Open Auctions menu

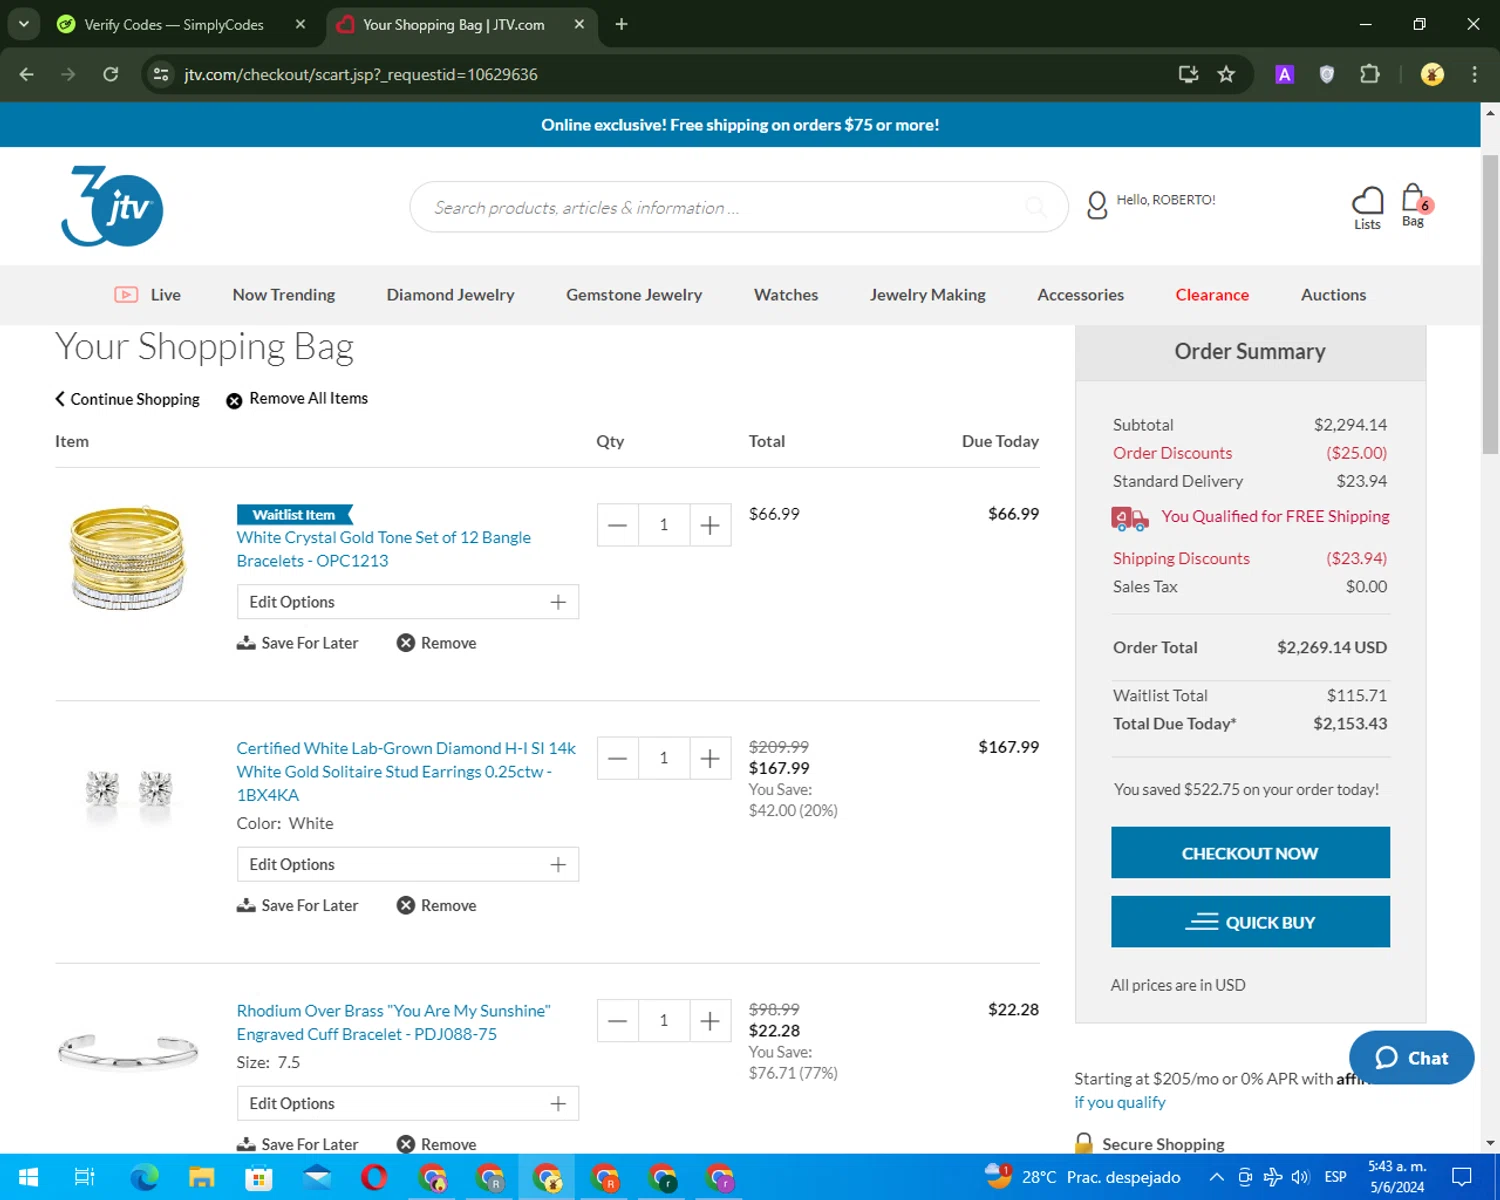point(1333,295)
